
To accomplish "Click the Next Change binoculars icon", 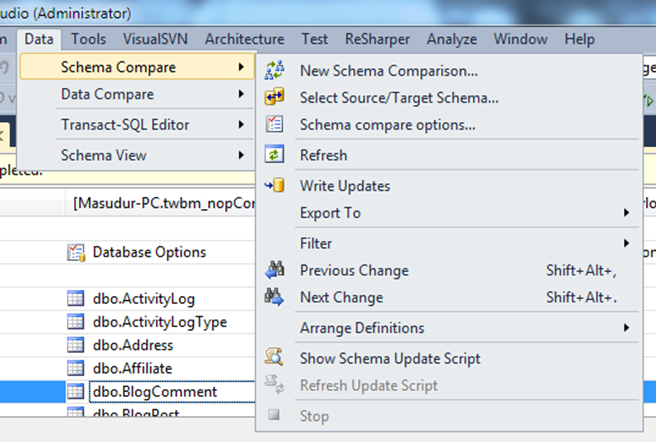I will pyautogui.click(x=273, y=297).
